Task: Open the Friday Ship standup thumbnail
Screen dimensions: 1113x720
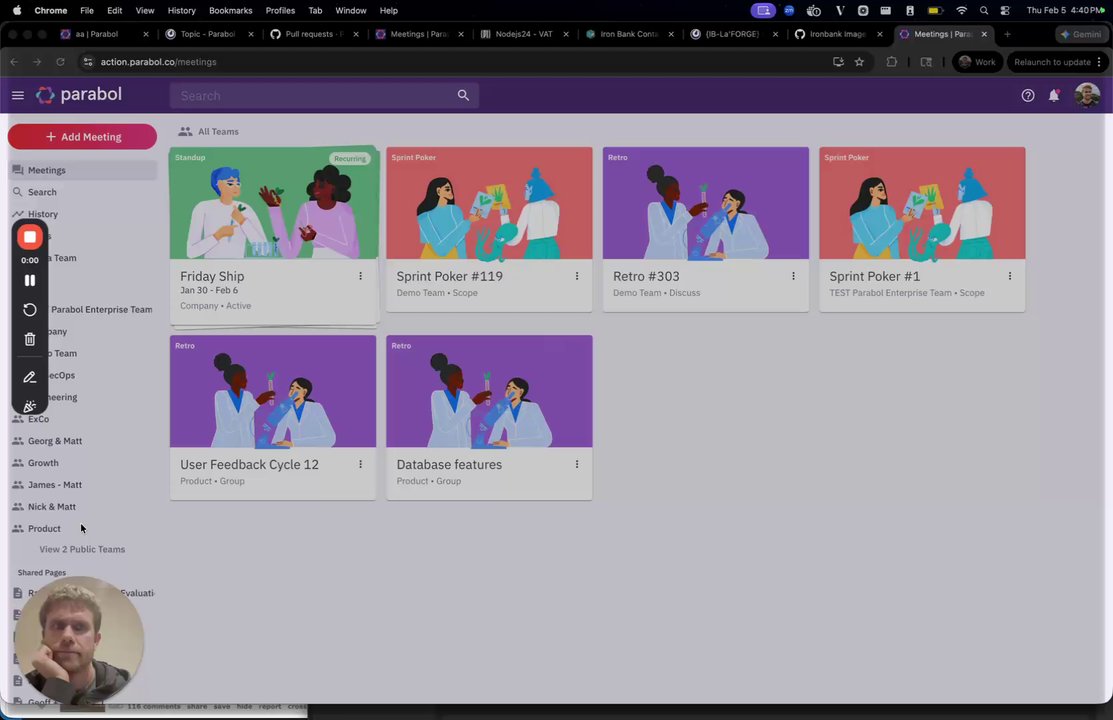Action: [x=273, y=203]
